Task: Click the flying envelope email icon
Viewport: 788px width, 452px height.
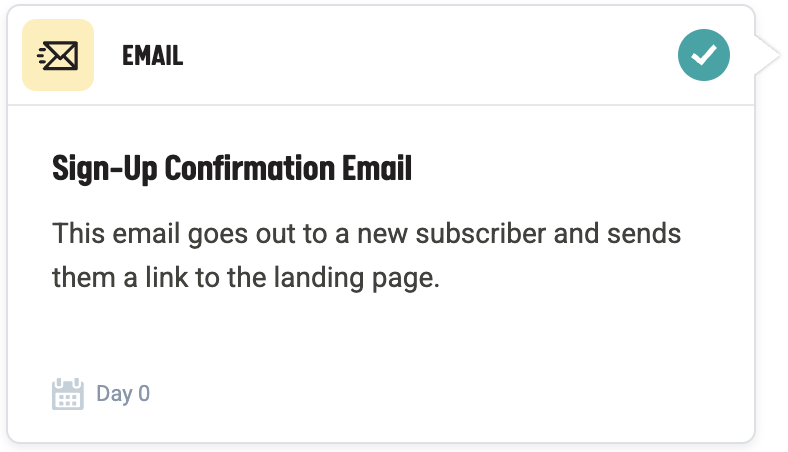Action: pos(58,56)
